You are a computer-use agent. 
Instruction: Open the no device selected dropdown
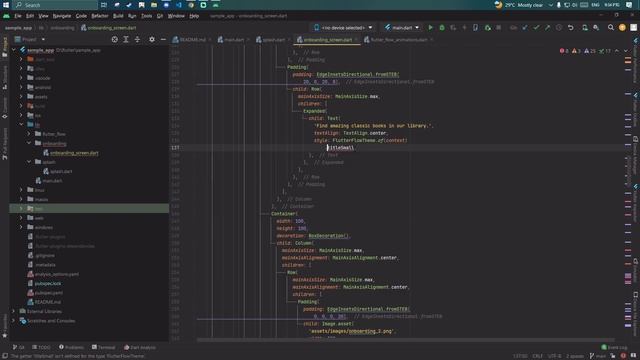[x=343, y=28]
